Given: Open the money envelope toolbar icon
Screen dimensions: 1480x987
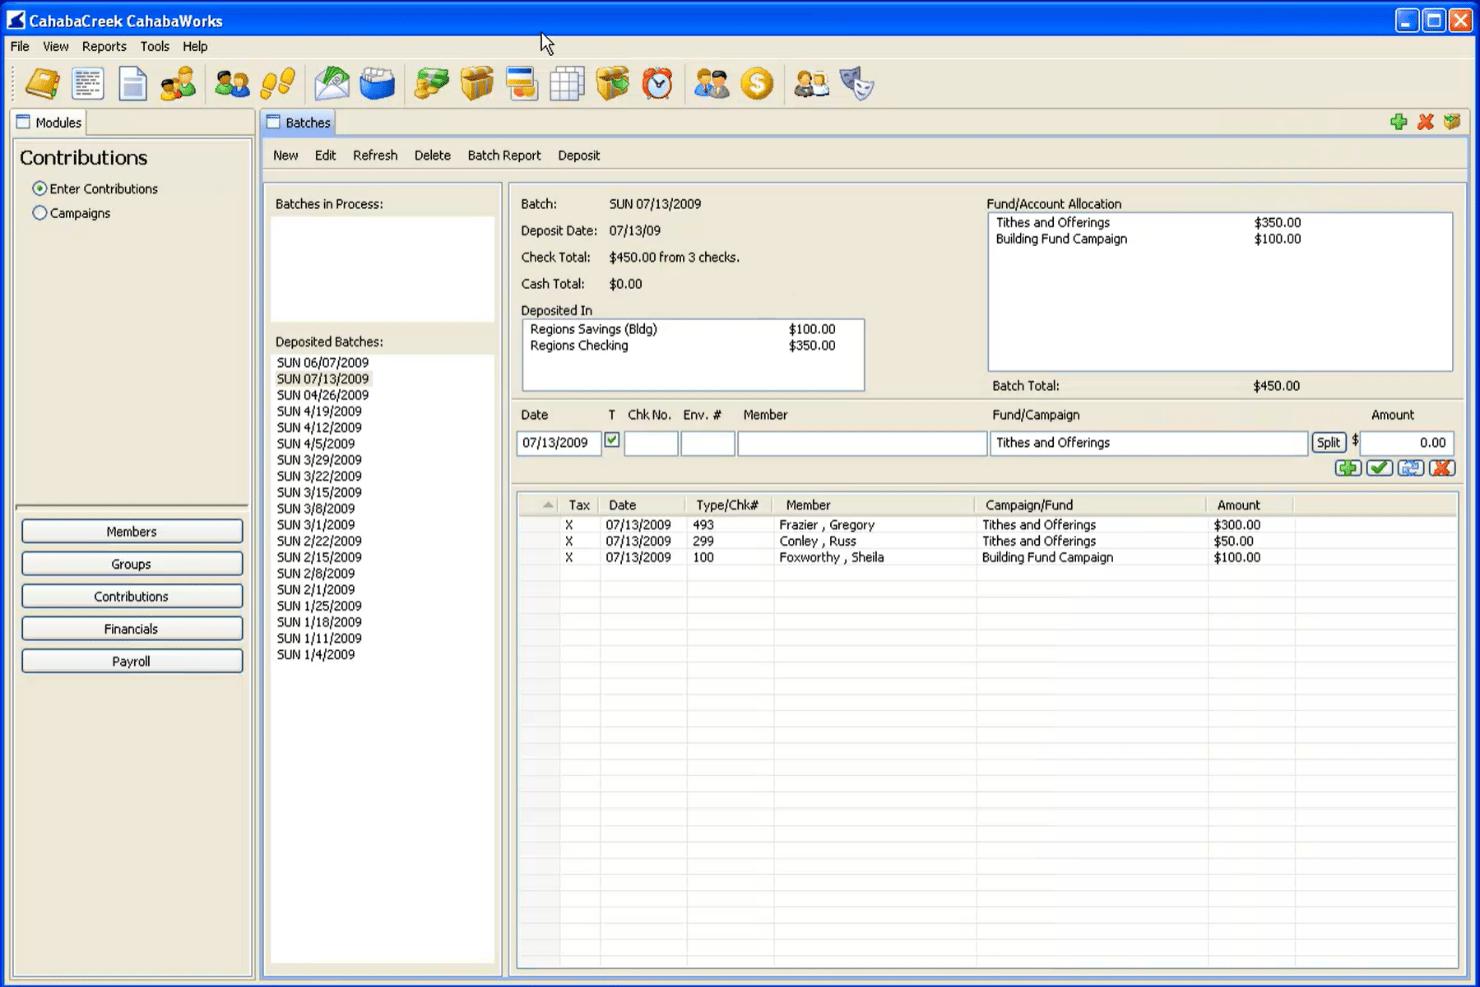Looking at the screenshot, I should click(332, 84).
